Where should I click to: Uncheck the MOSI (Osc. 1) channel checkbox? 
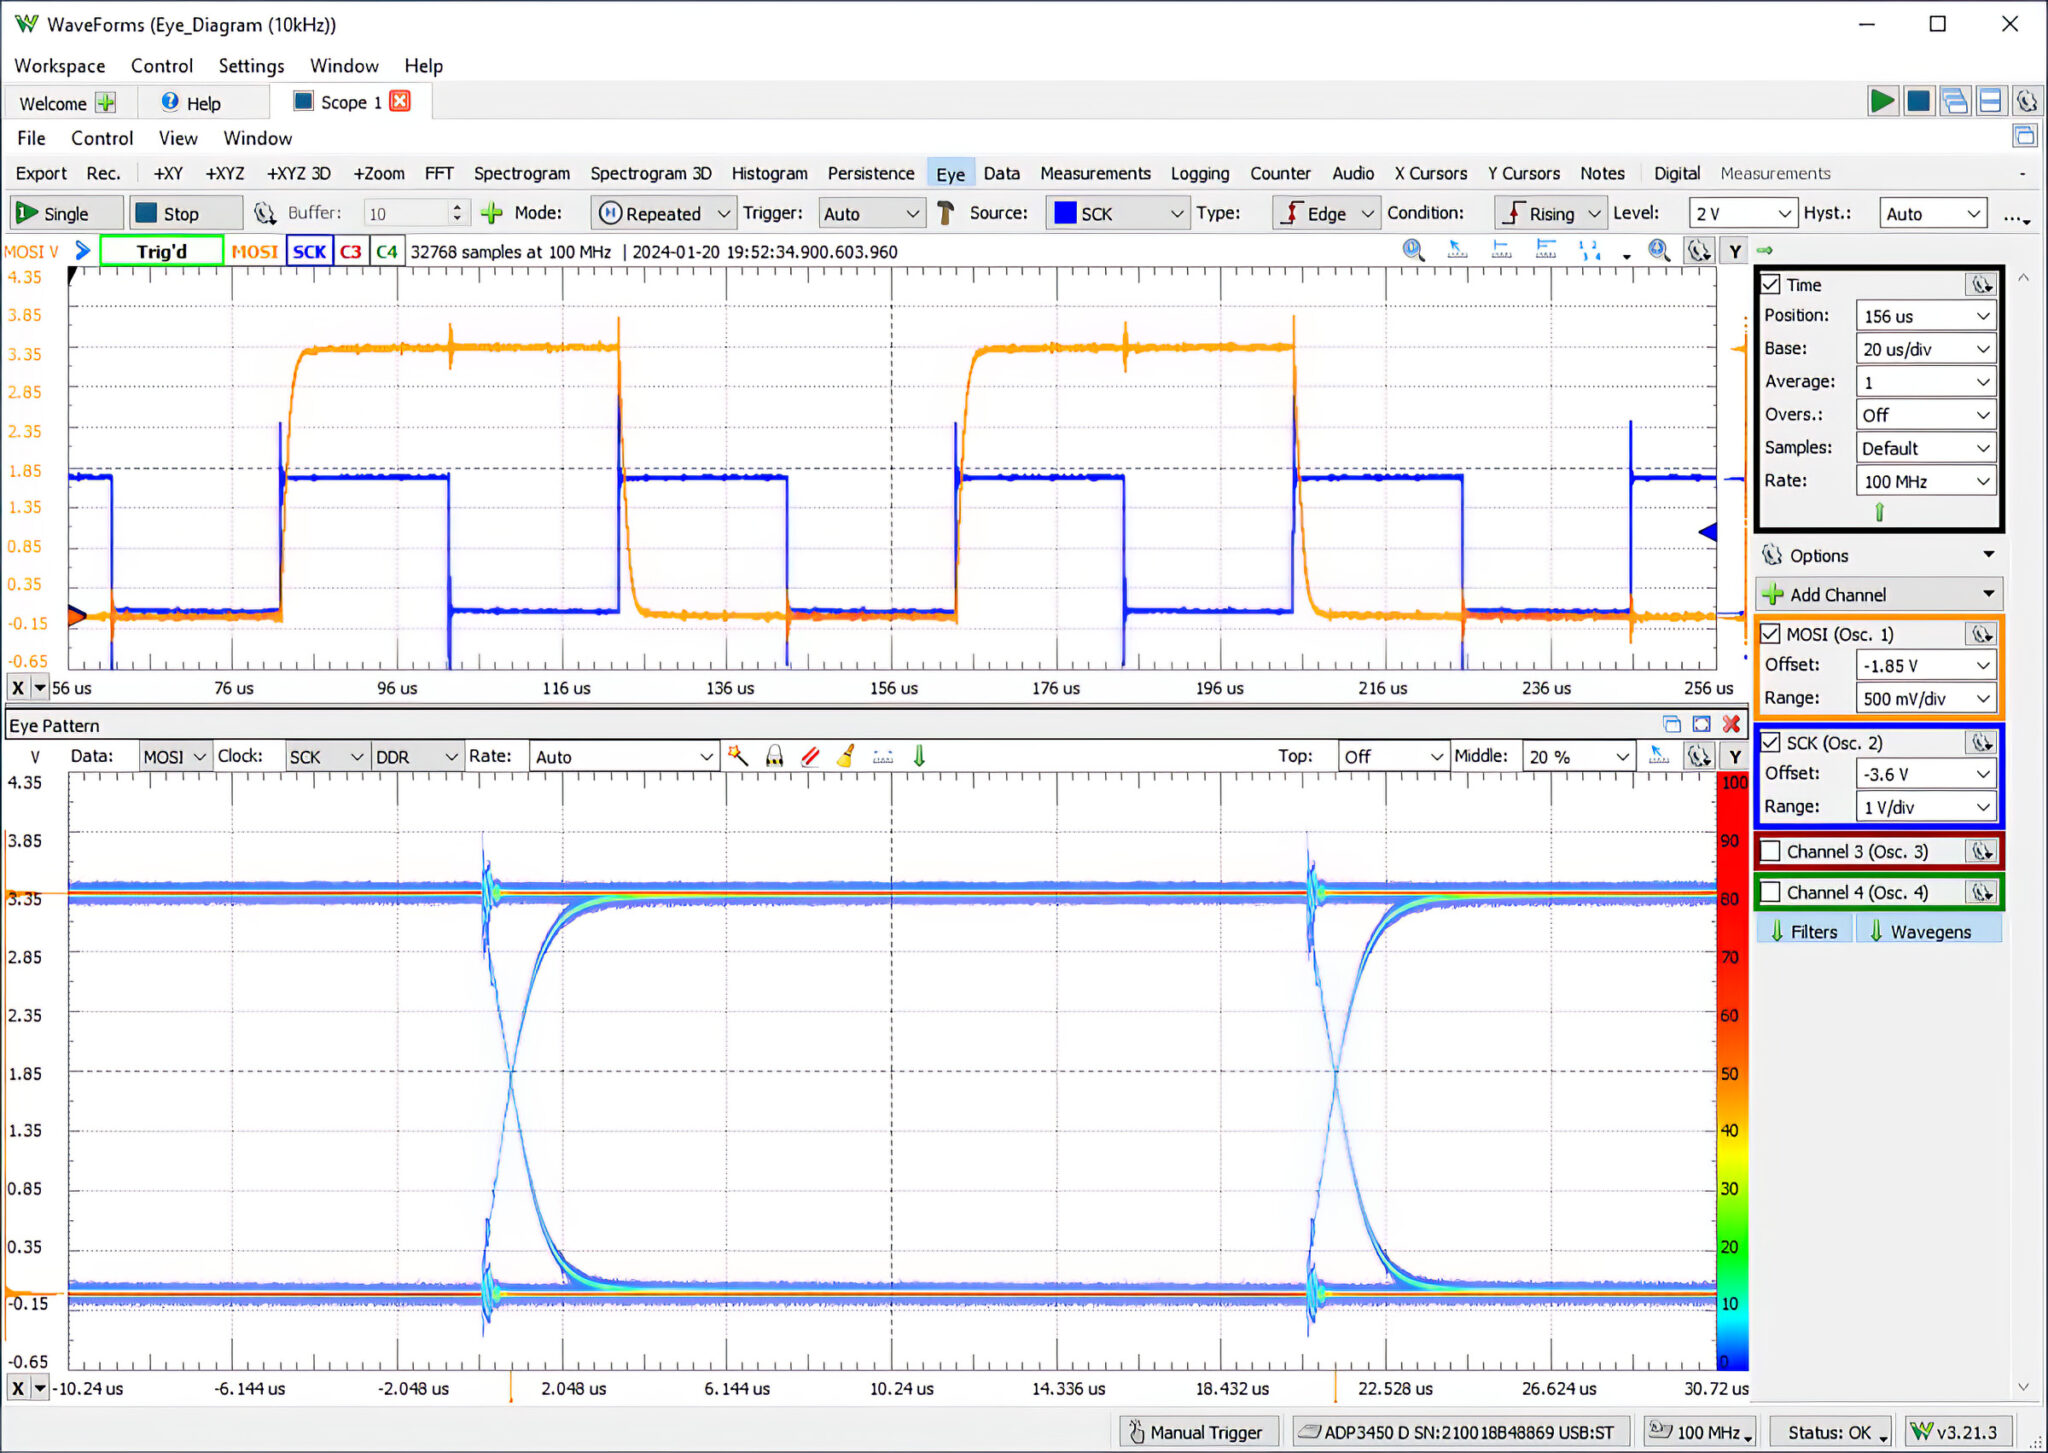tap(1771, 634)
